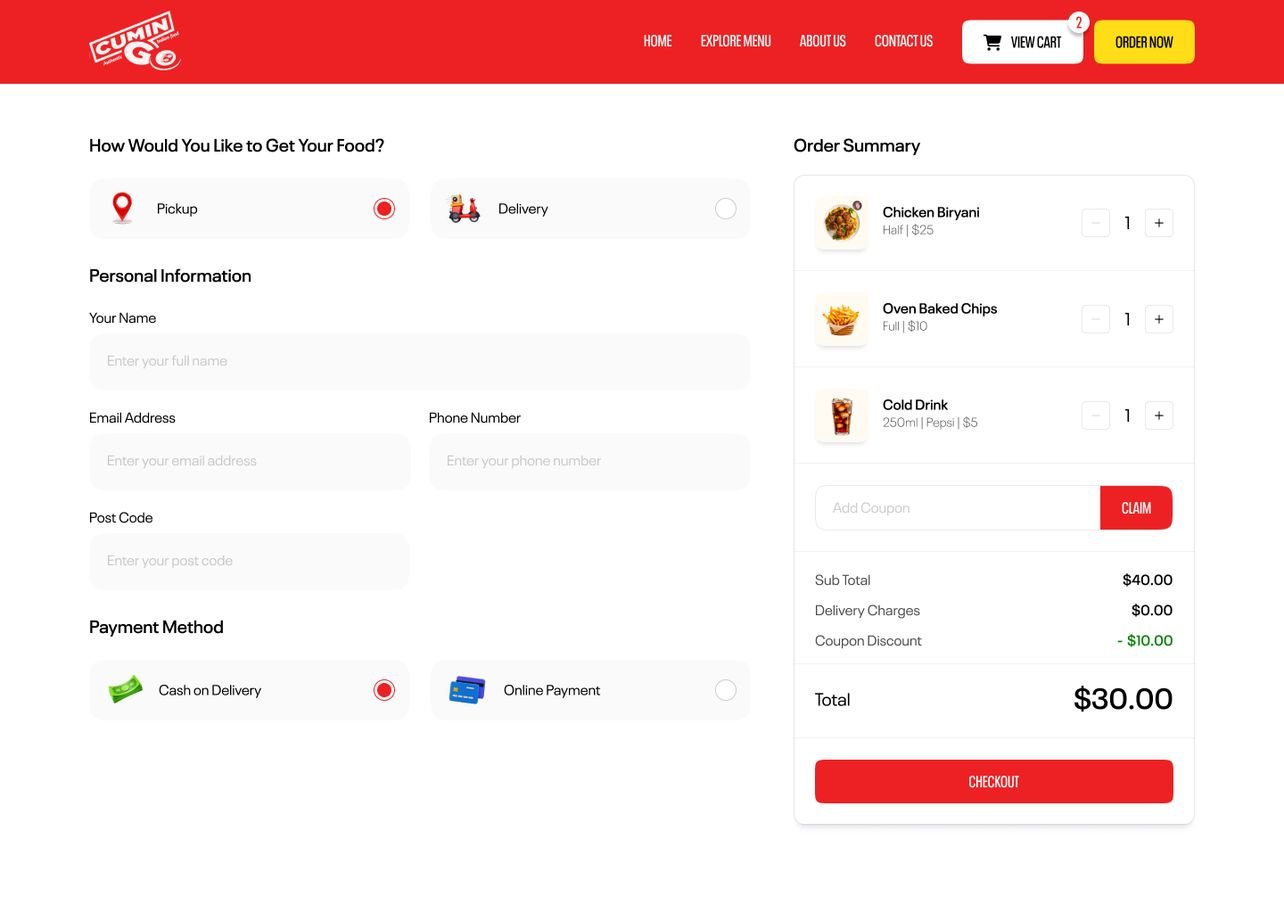Open Contact Us navigation link
This screenshot has width=1284, height=913.
(903, 41)
